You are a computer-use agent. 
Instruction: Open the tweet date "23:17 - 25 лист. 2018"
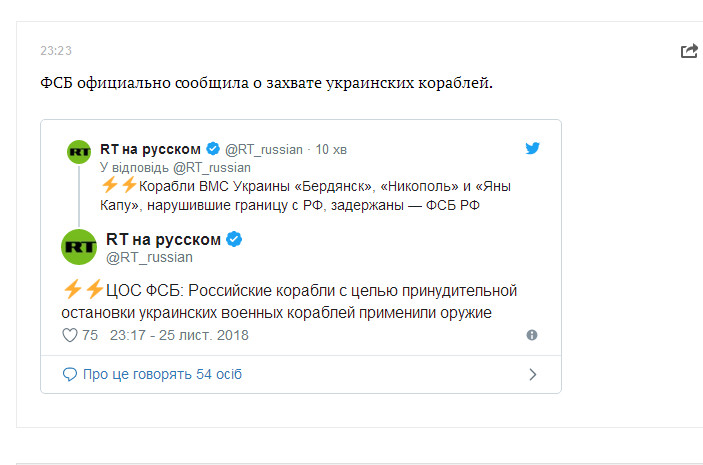(x=179, y=336)
